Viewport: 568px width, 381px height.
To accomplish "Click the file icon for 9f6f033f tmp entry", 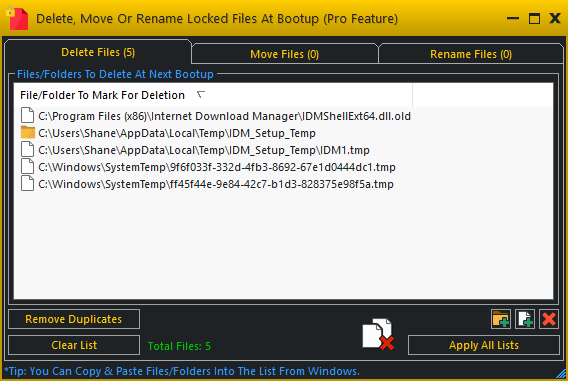I will point(28,167).
